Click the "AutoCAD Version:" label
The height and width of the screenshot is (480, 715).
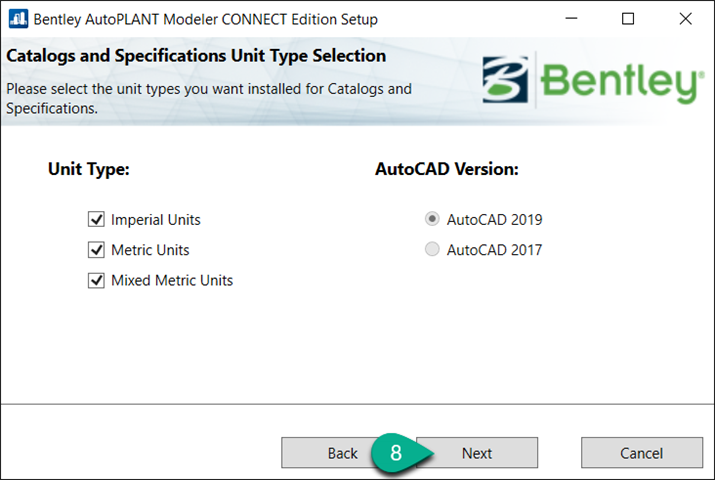pos(447,169)
